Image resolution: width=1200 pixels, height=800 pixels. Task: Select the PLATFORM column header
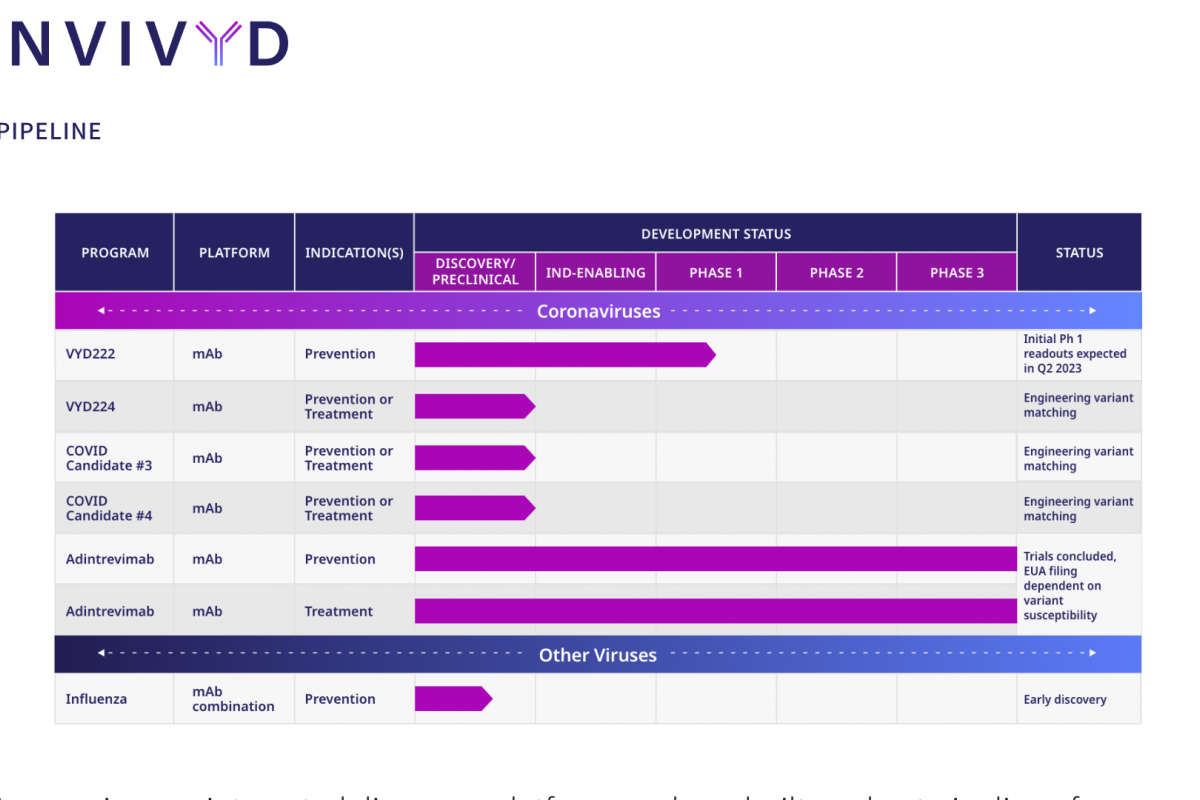tap(234, 253)
